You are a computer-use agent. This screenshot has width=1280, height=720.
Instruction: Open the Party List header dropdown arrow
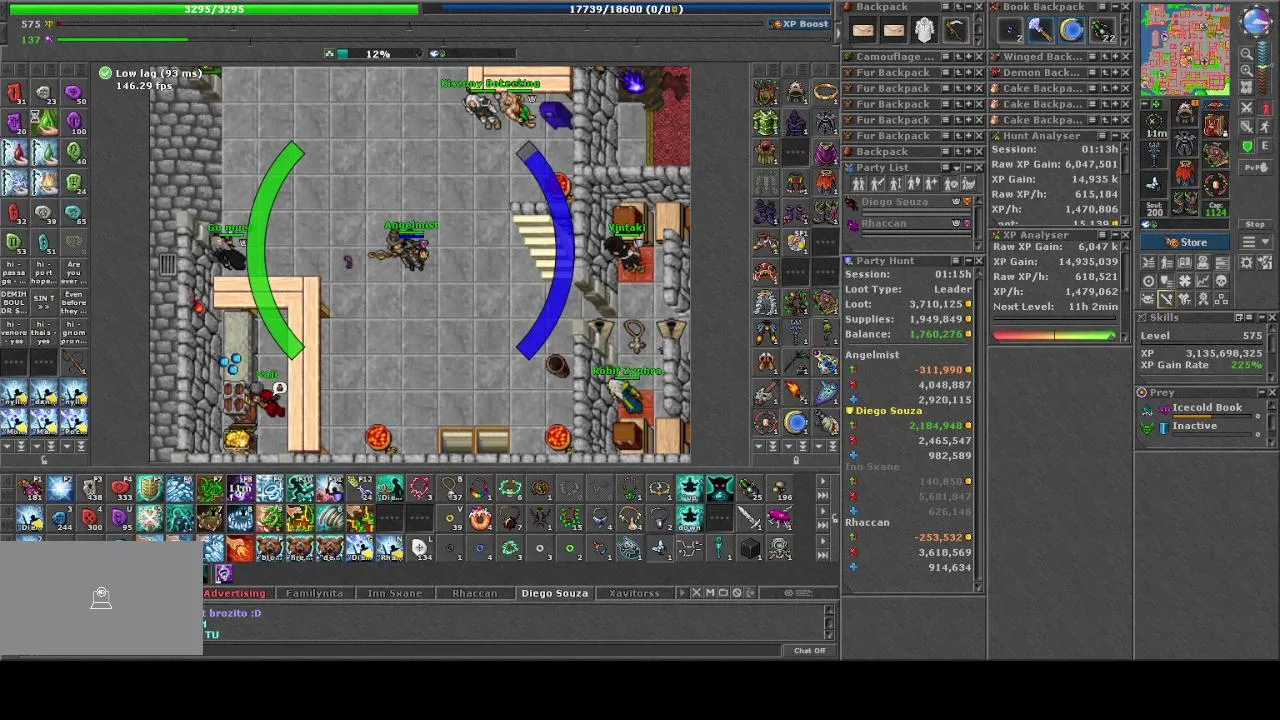(957, 167)
